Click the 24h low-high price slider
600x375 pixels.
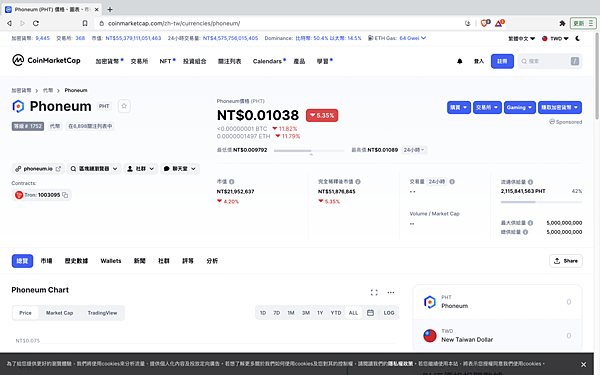coord(309,151)
